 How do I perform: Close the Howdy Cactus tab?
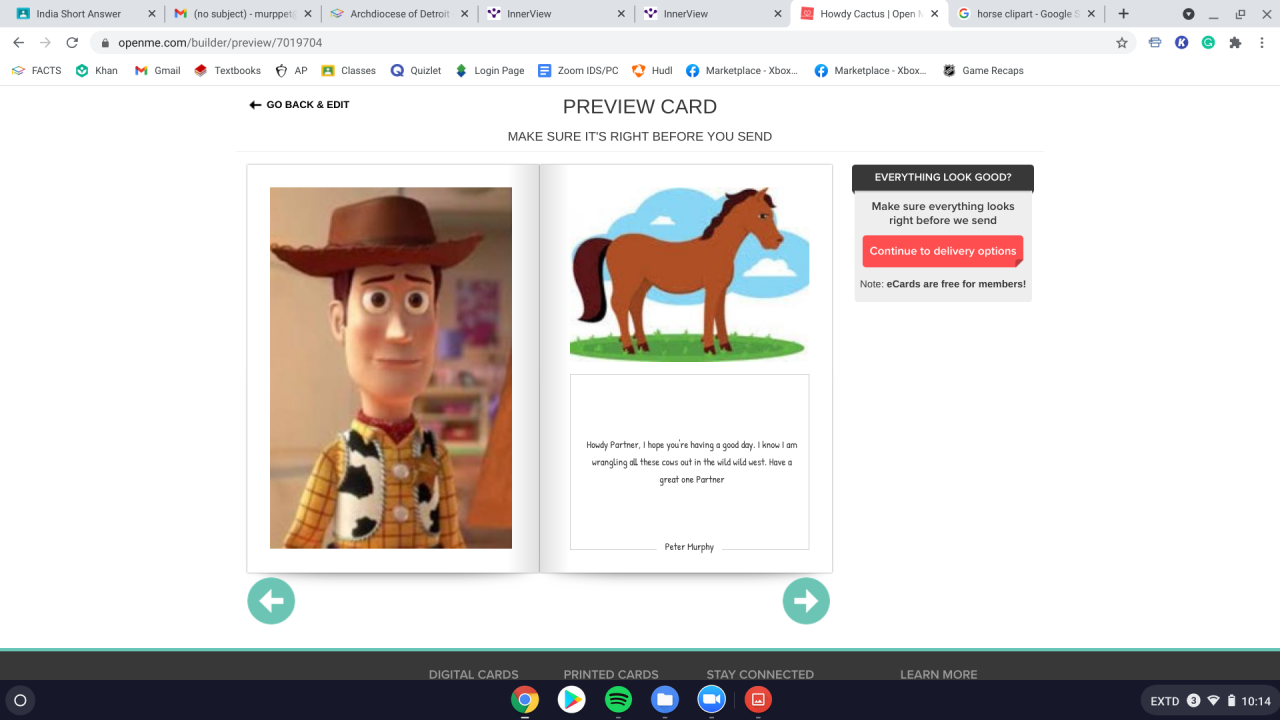coord(935,14)
